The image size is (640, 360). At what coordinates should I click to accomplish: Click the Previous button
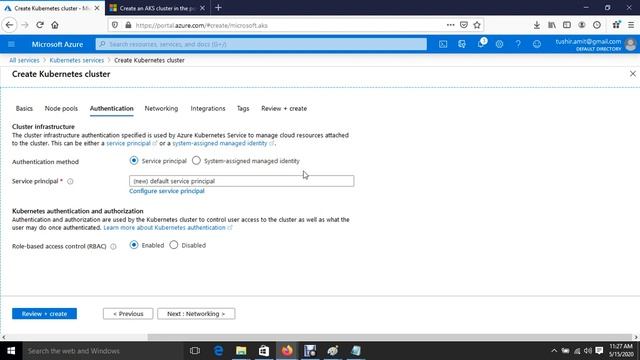pos(128,313)
